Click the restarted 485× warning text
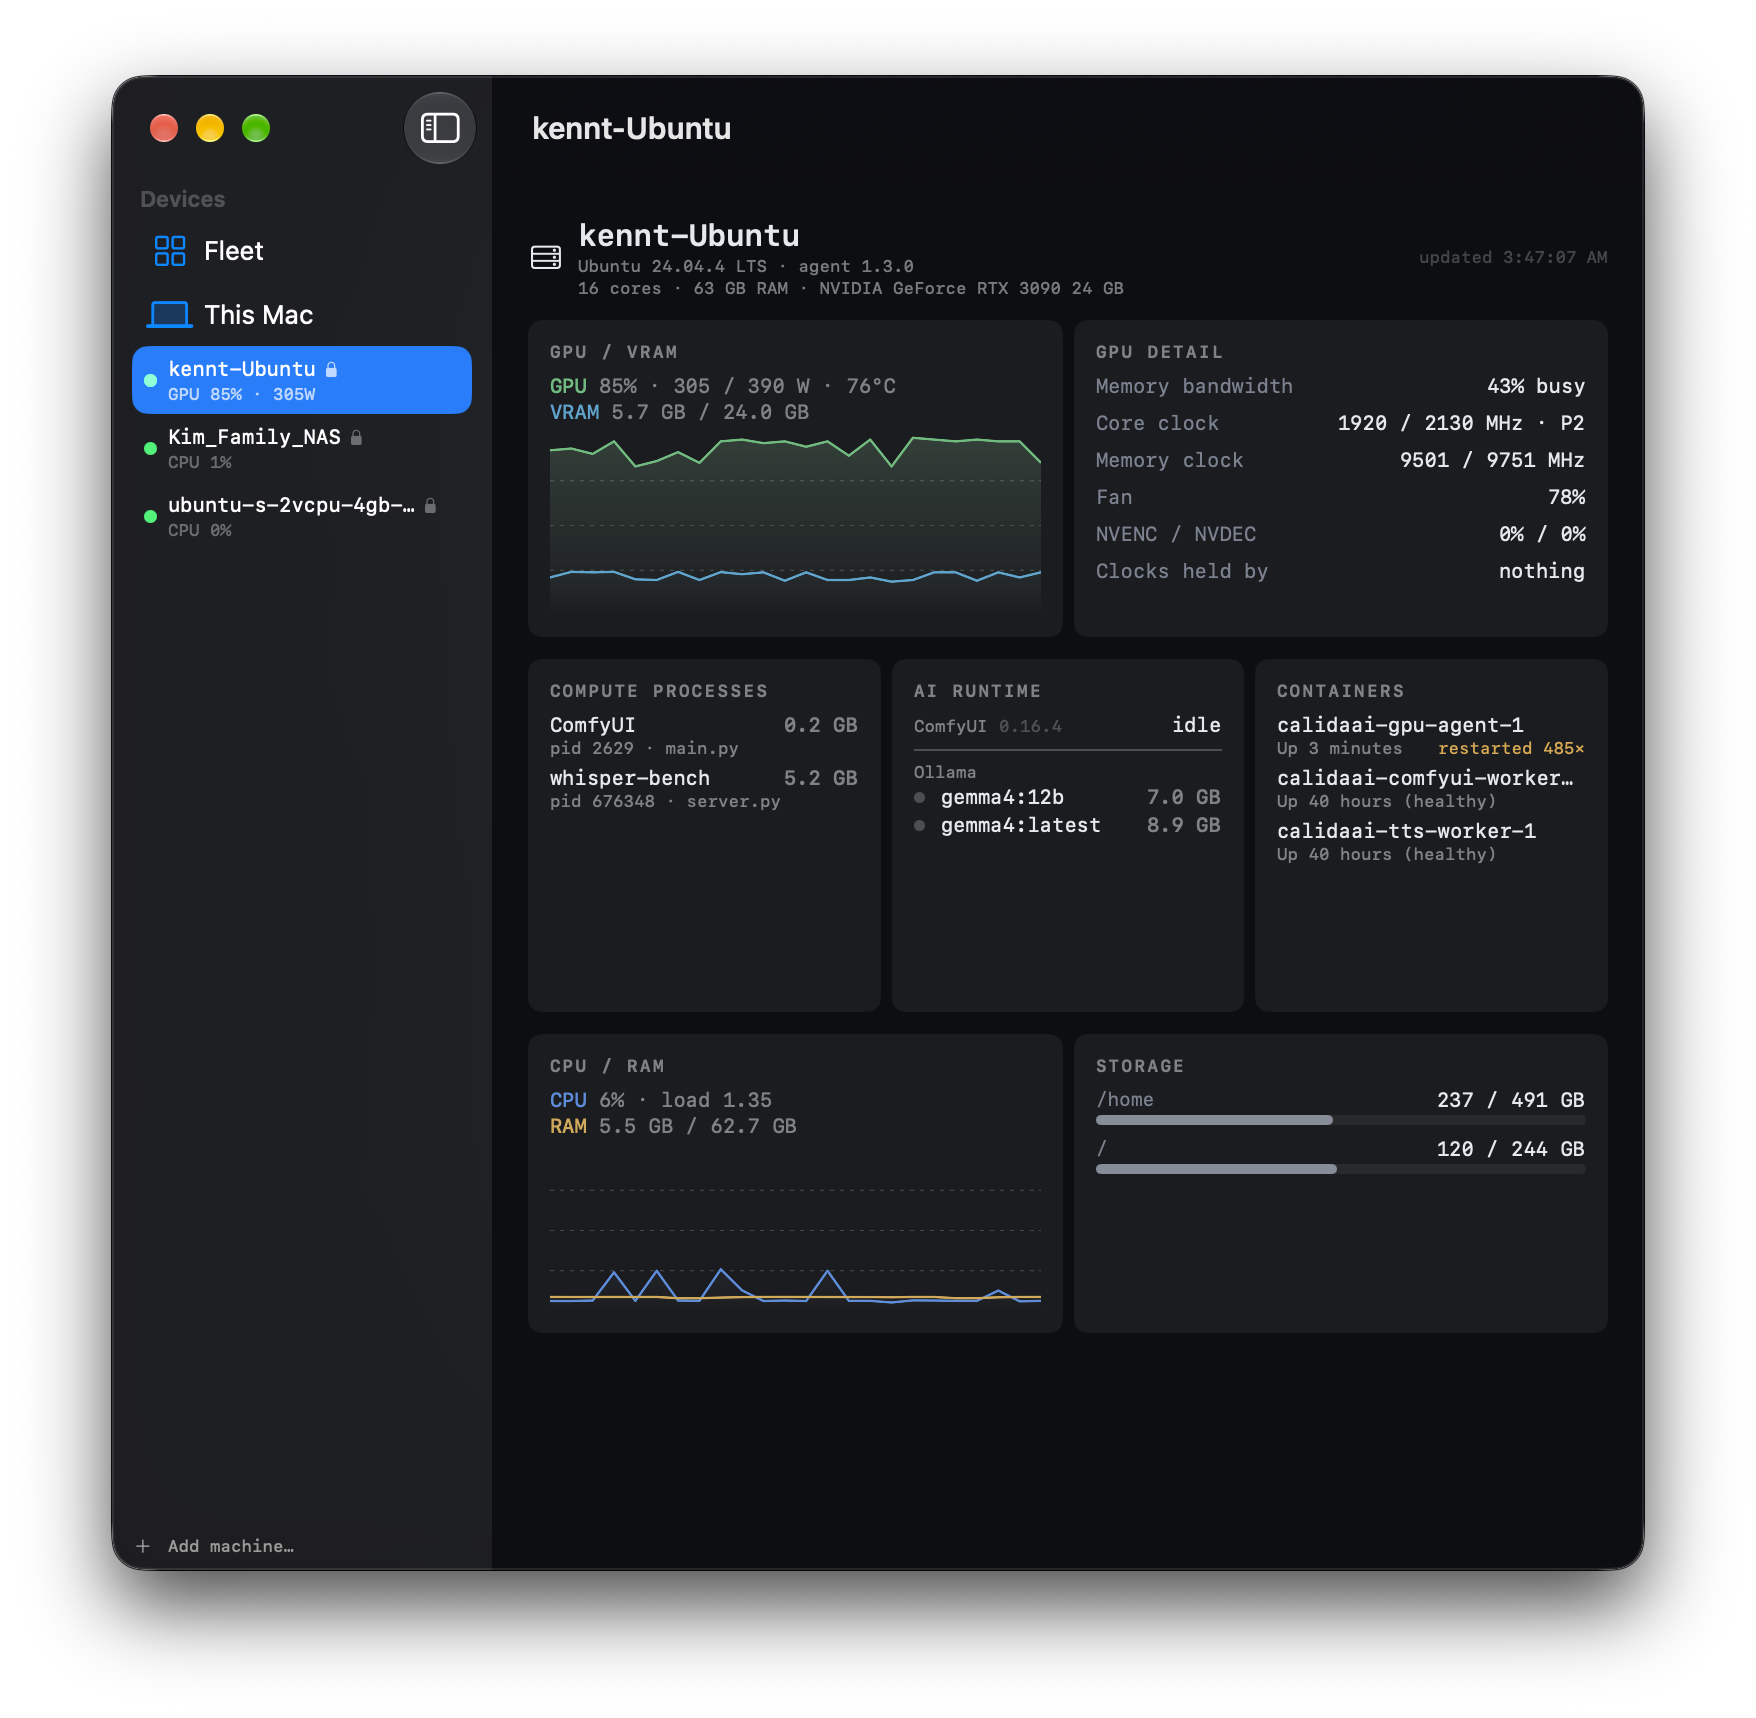This screenshot has width=1756, height=1718. pyautogui.click(x=1511, y=748)
